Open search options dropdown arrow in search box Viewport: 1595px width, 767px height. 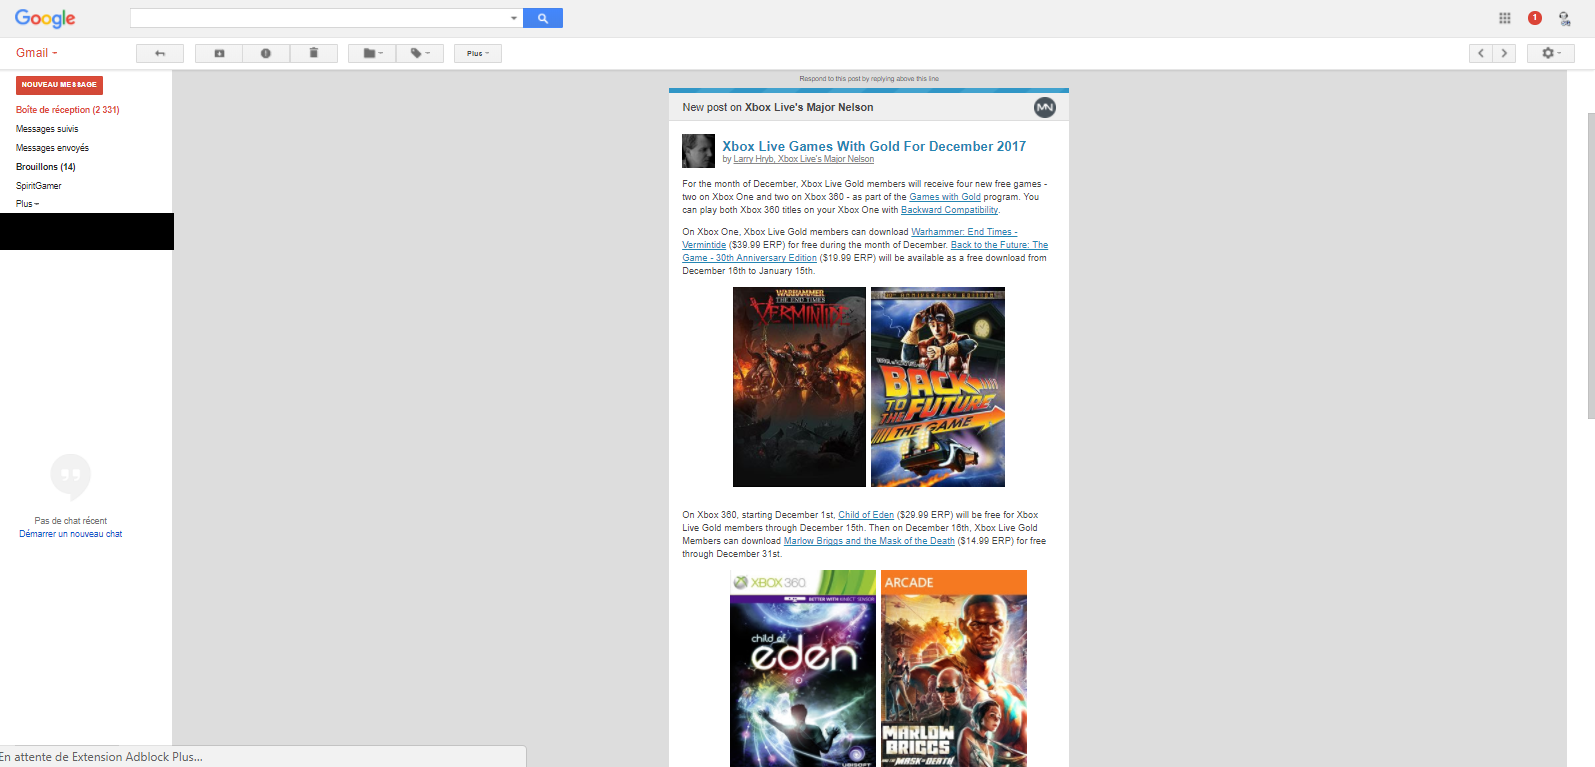[x=514, y=18]
